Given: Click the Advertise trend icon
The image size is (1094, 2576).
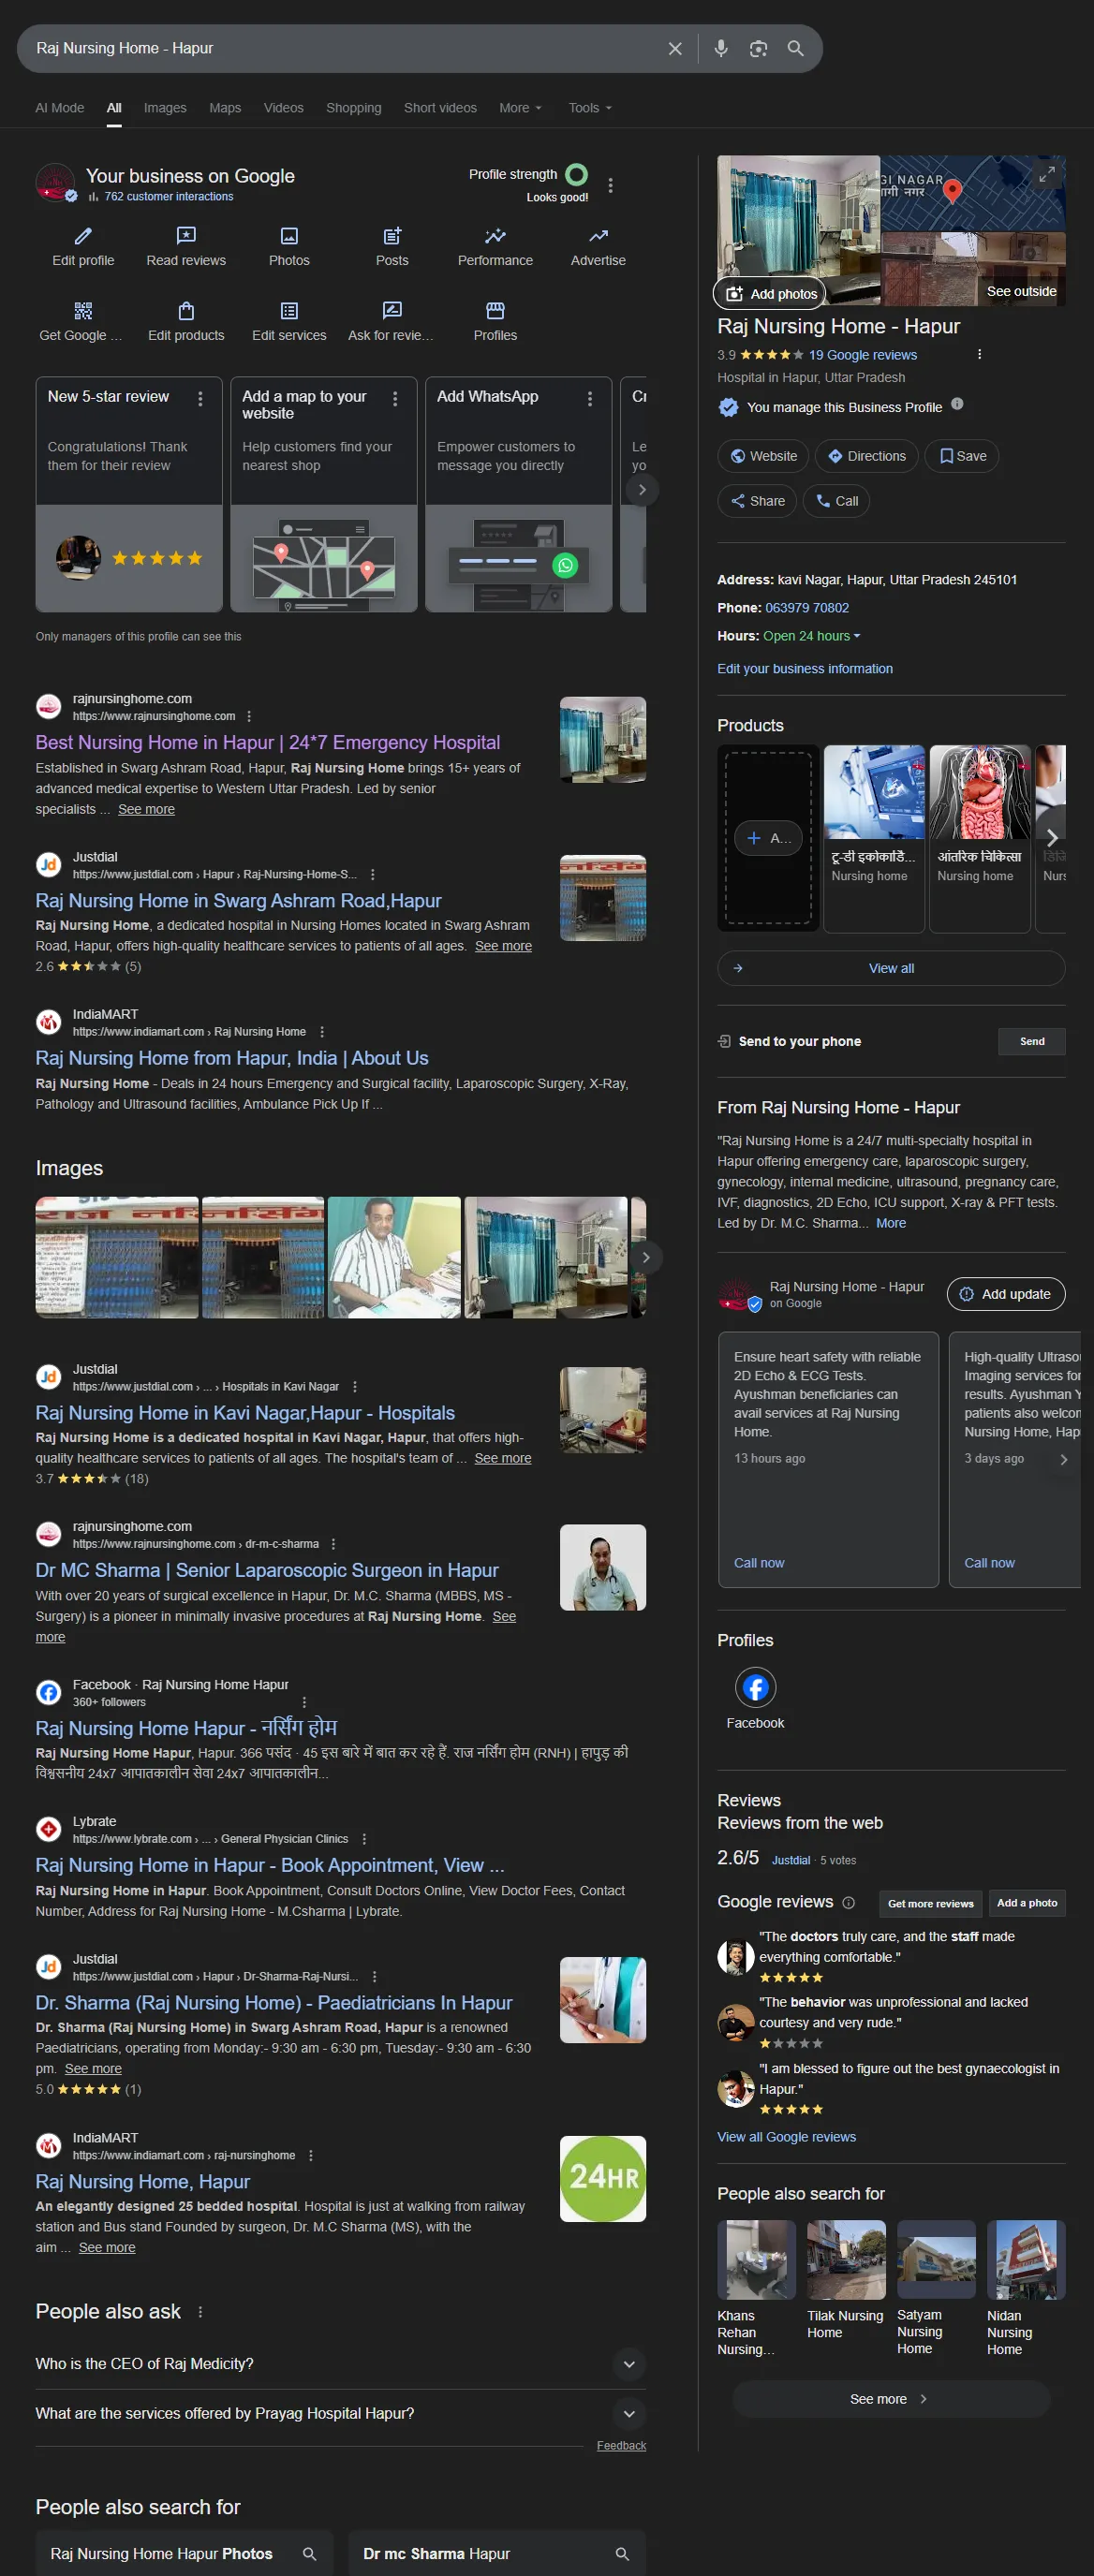Looking at the screenshot, I should coord(598,236).
